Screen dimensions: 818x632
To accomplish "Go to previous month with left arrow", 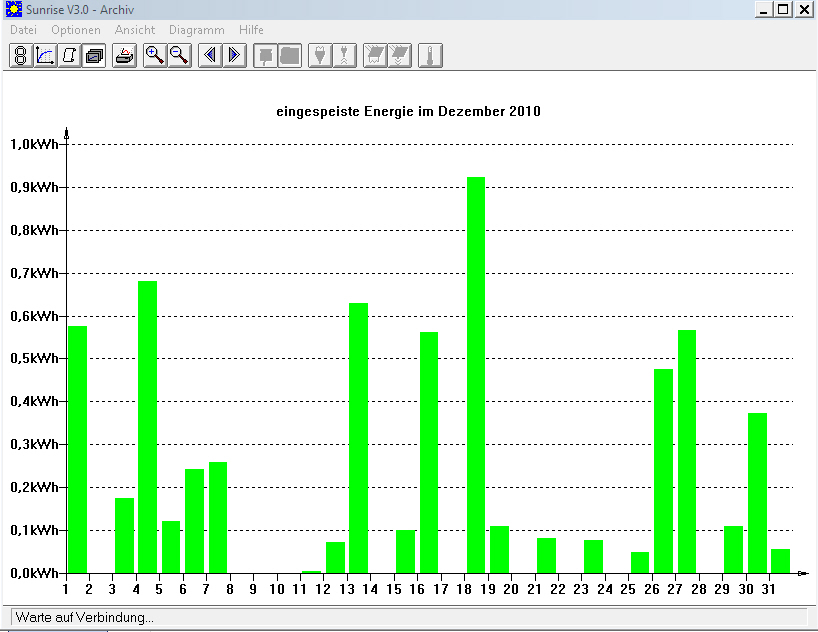I will click(x=210, y=55).
